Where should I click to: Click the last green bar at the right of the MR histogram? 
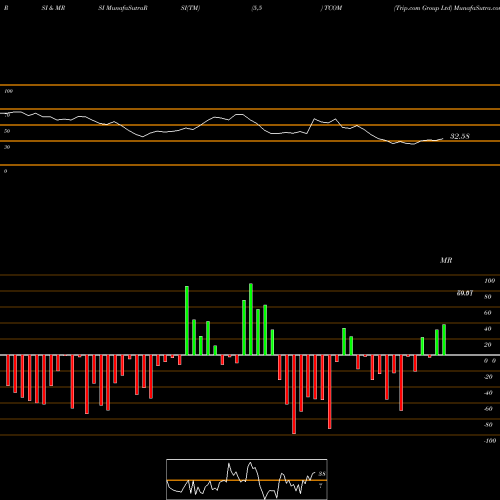pos(444,339)
